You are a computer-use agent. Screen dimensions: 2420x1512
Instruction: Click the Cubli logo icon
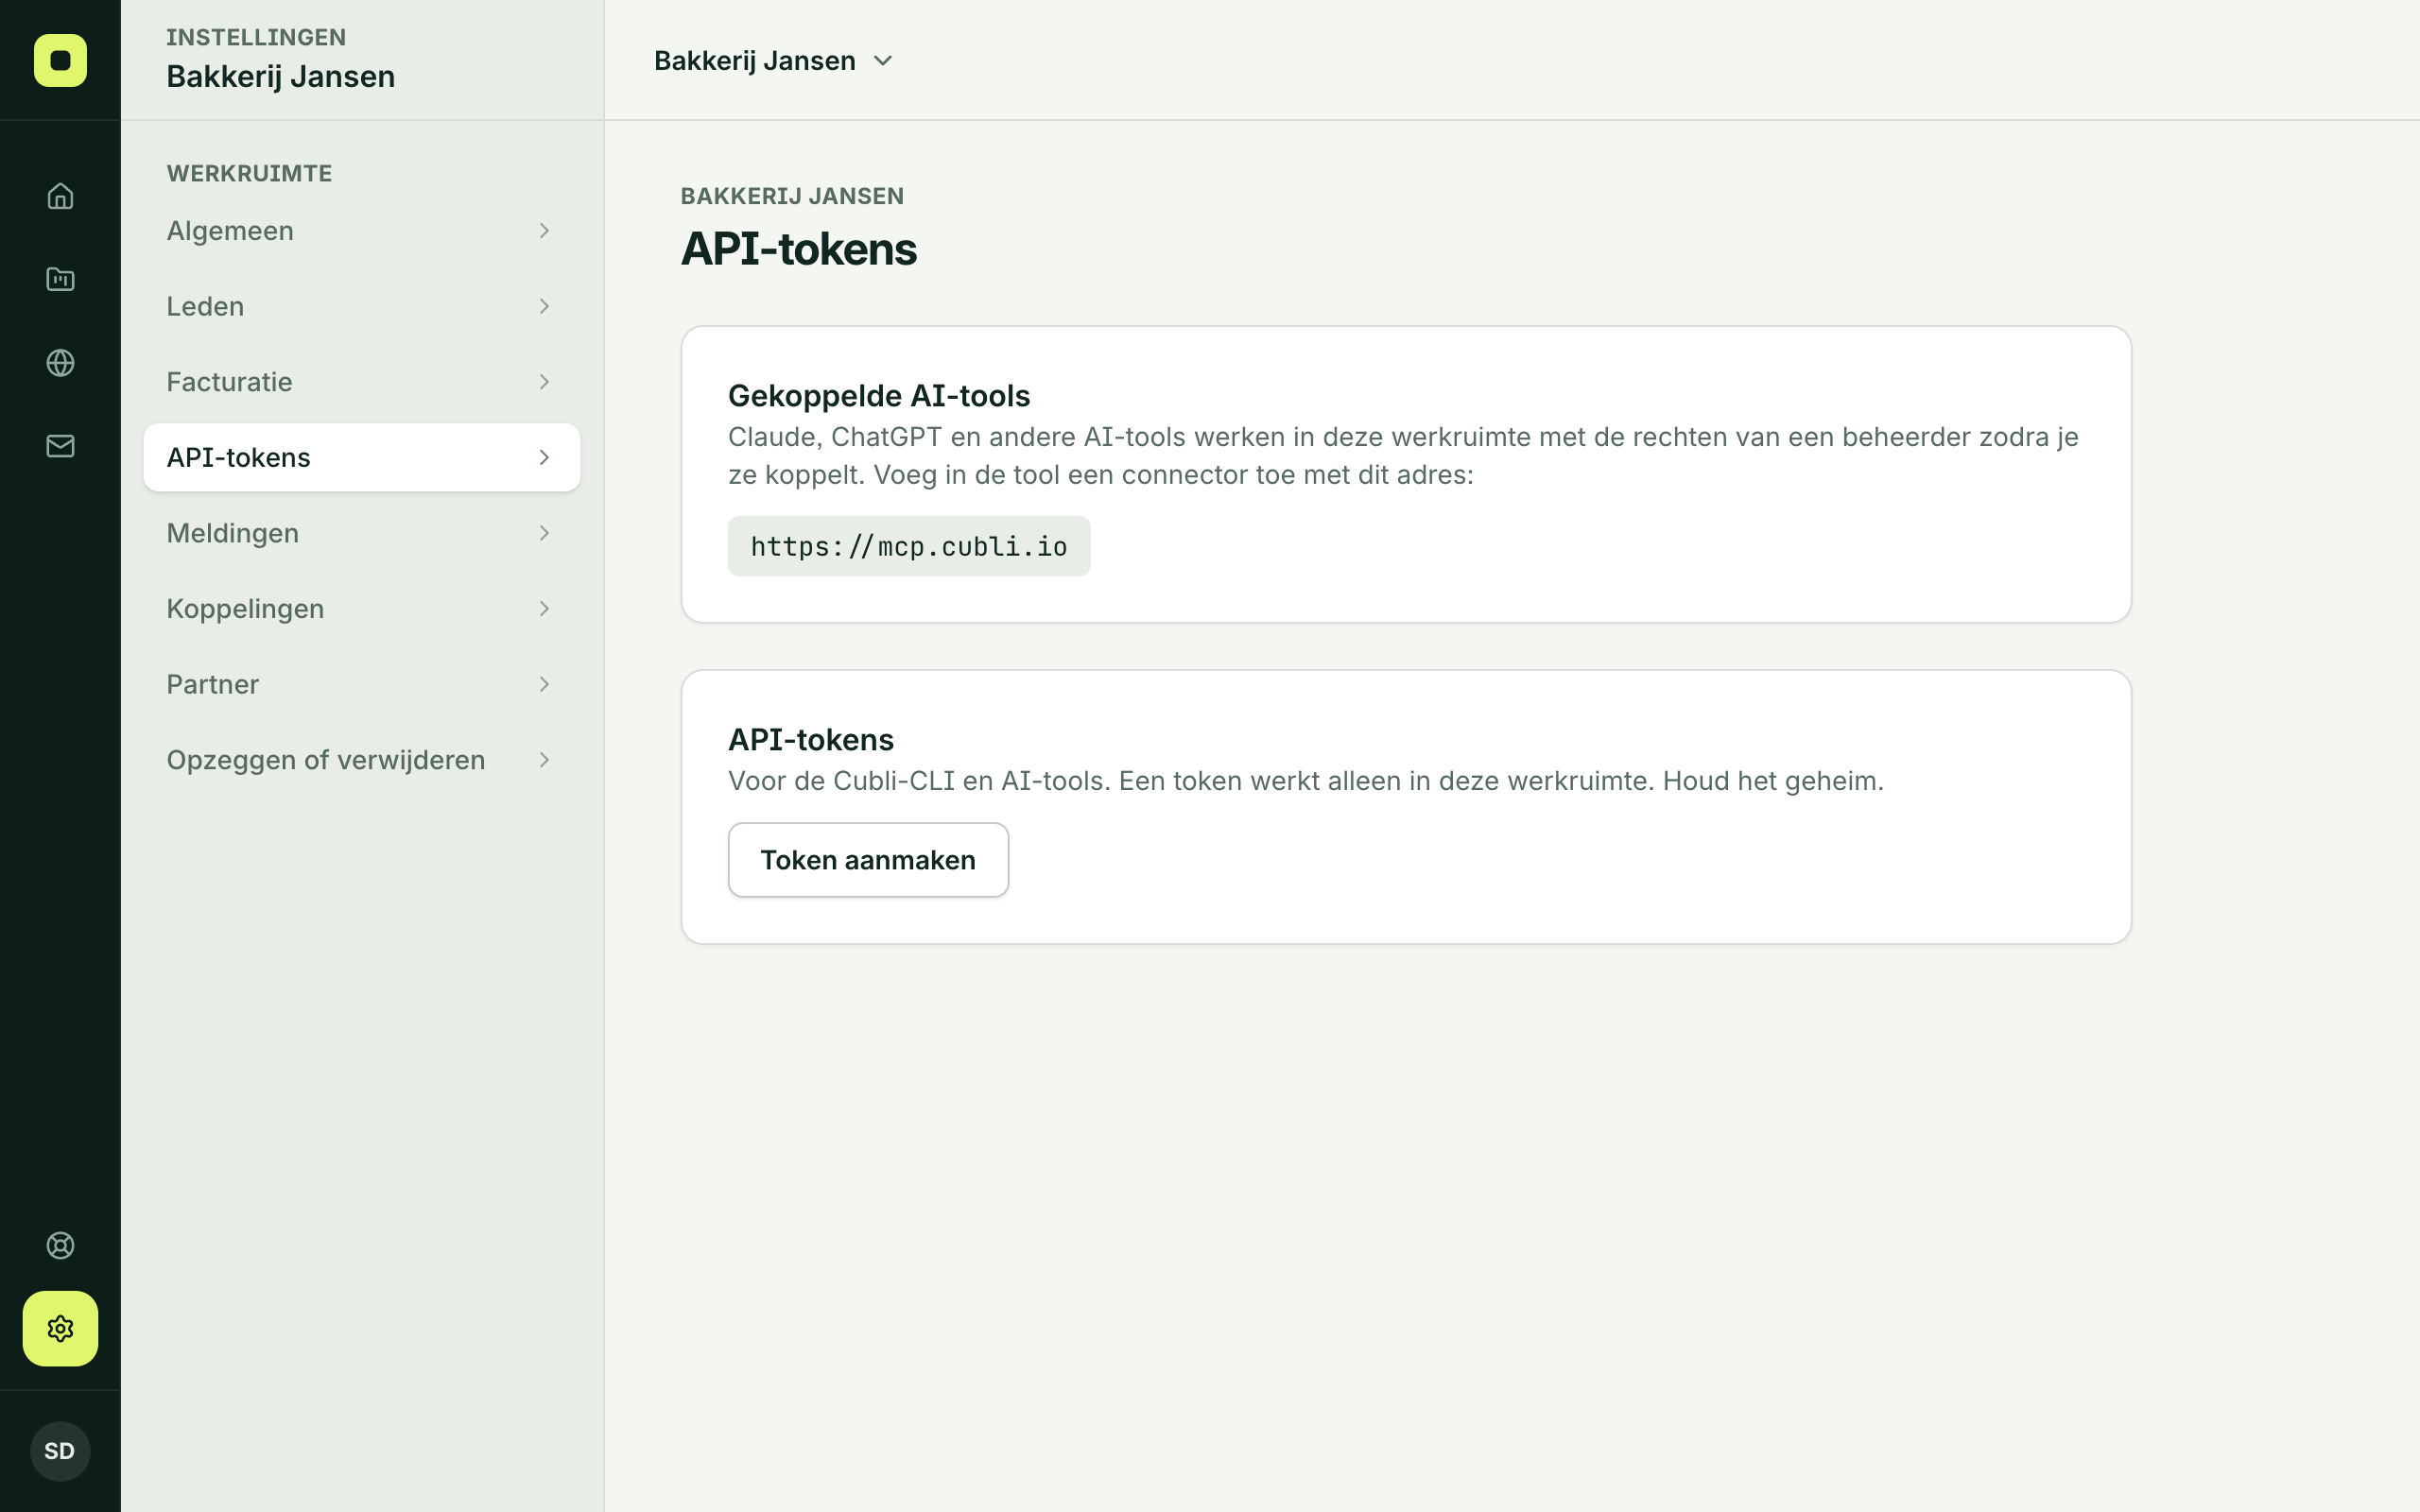click(60, 60)
